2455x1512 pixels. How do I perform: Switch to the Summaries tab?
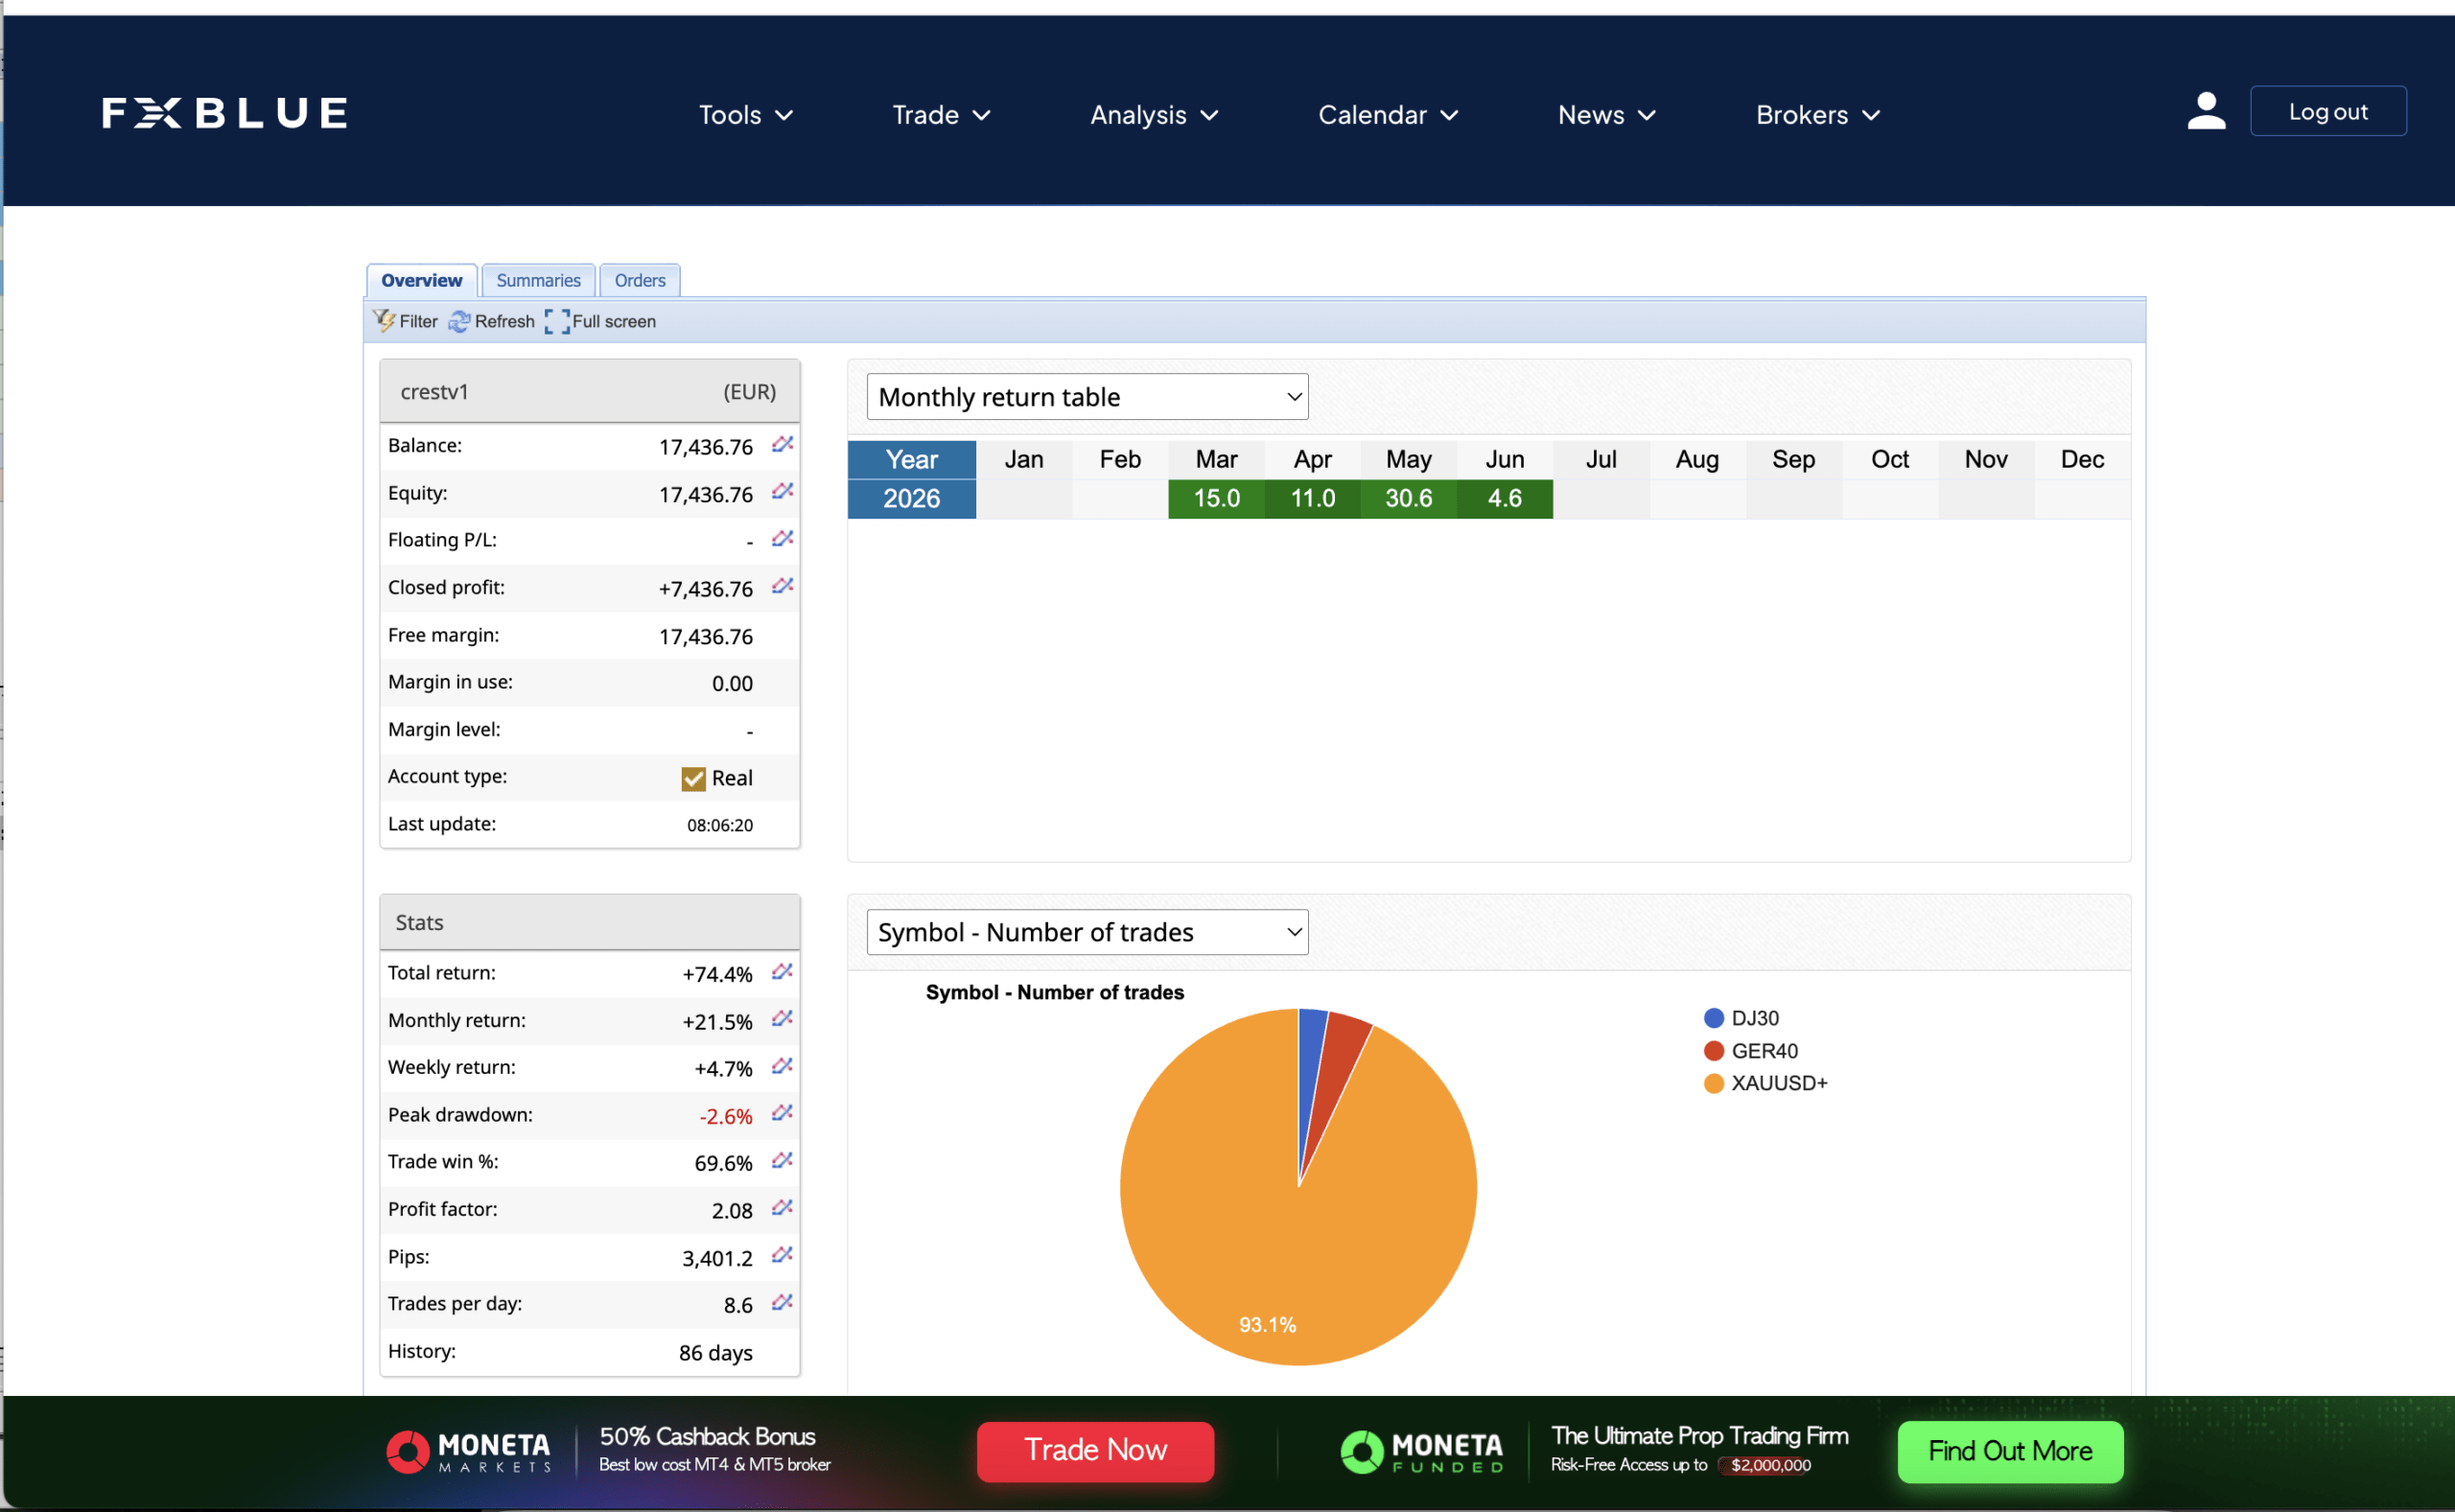click(538, 280)
